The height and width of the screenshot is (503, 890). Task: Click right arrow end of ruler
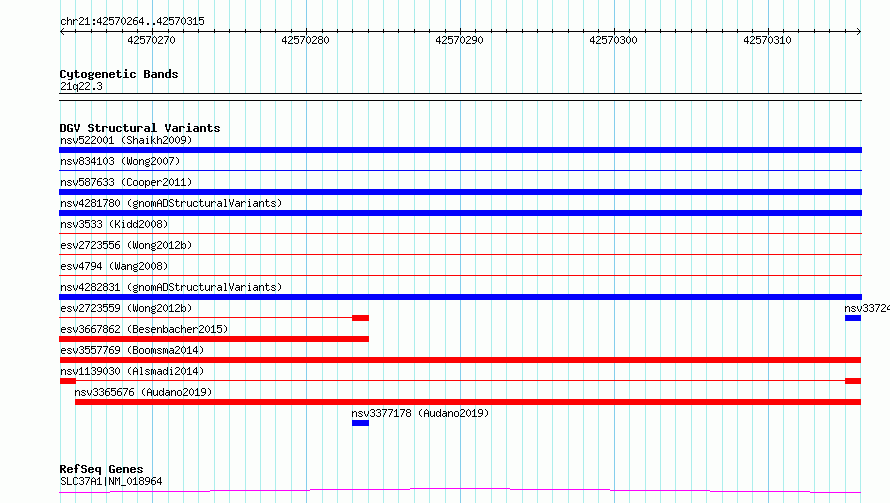click(x=859, y=31)
